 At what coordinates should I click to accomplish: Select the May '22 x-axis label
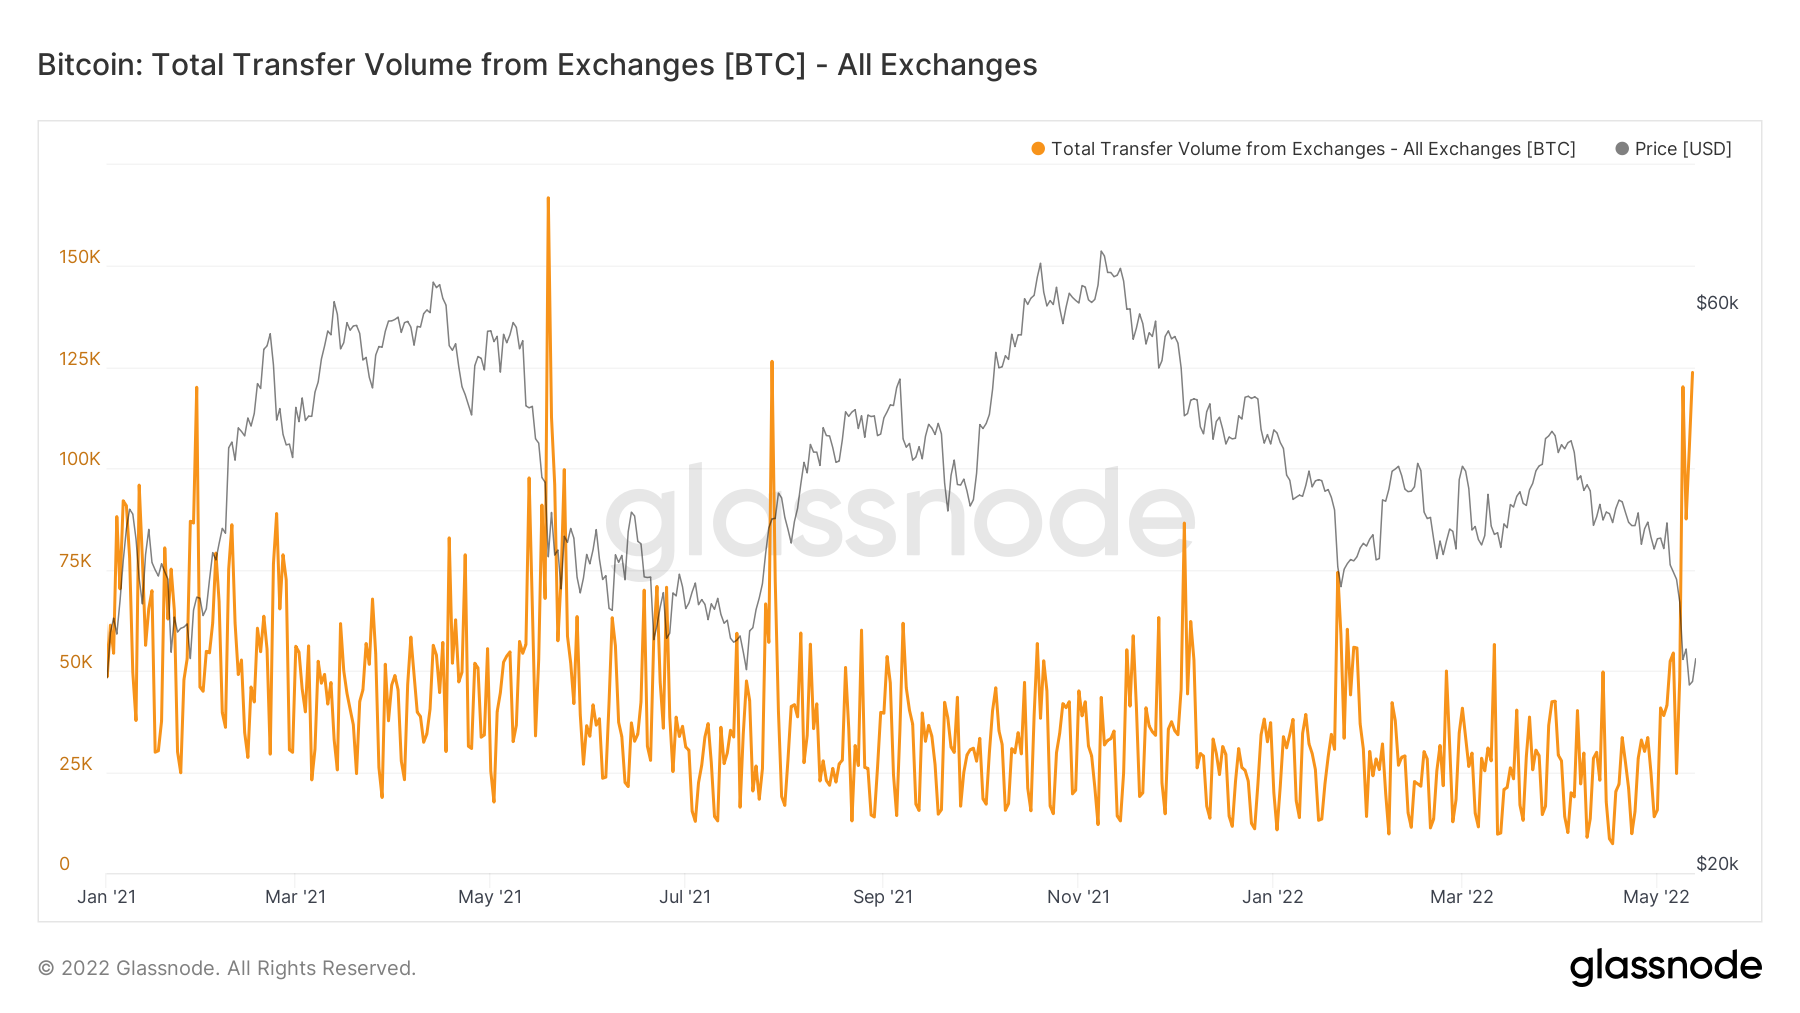pos(1656,897)
